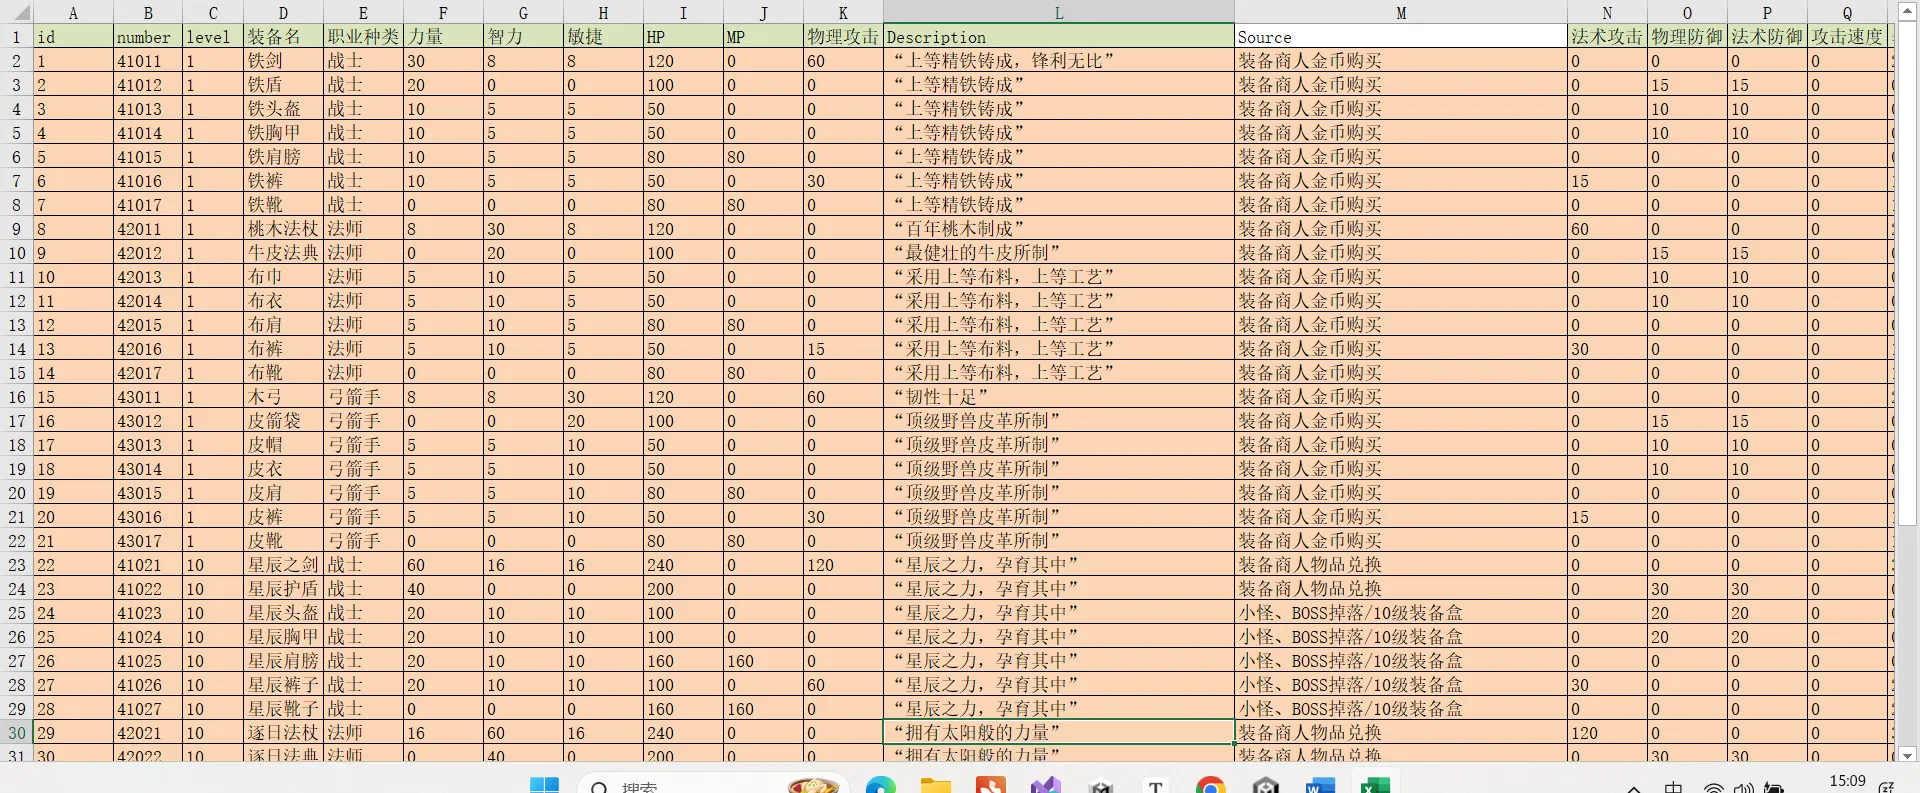This screenshot has width=1920, height=793.
Task: Click the Excel icon in the taskbar
Action: click(x=1376, y=786)
